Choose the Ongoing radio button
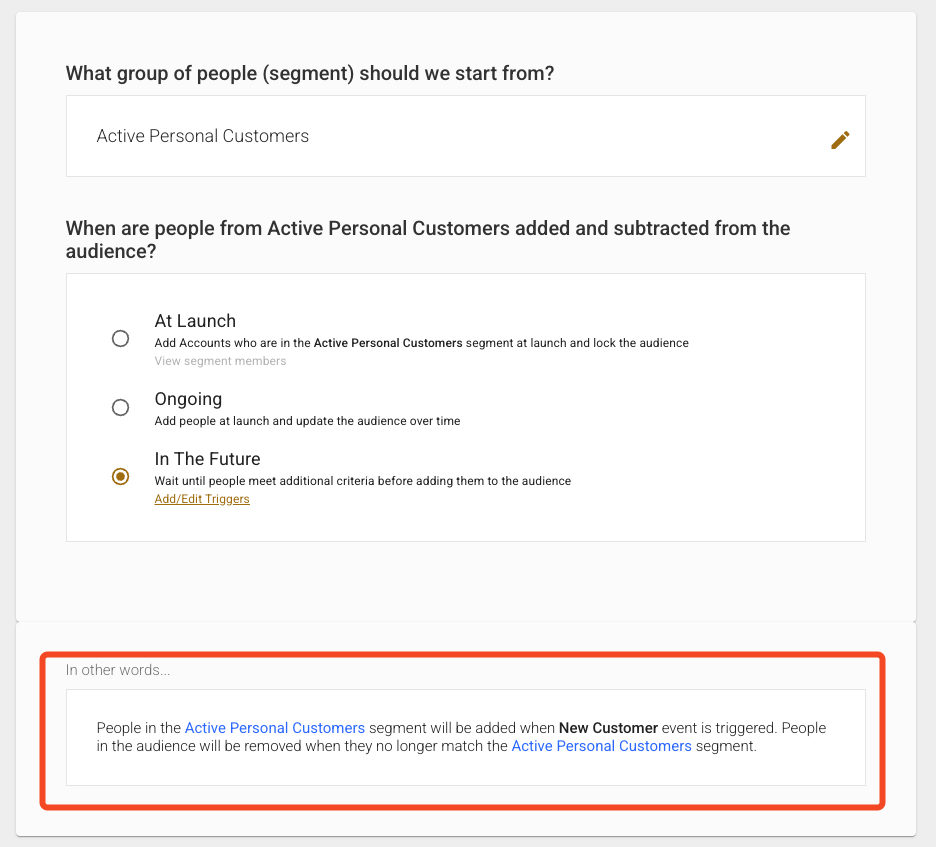 click(120, 407)
